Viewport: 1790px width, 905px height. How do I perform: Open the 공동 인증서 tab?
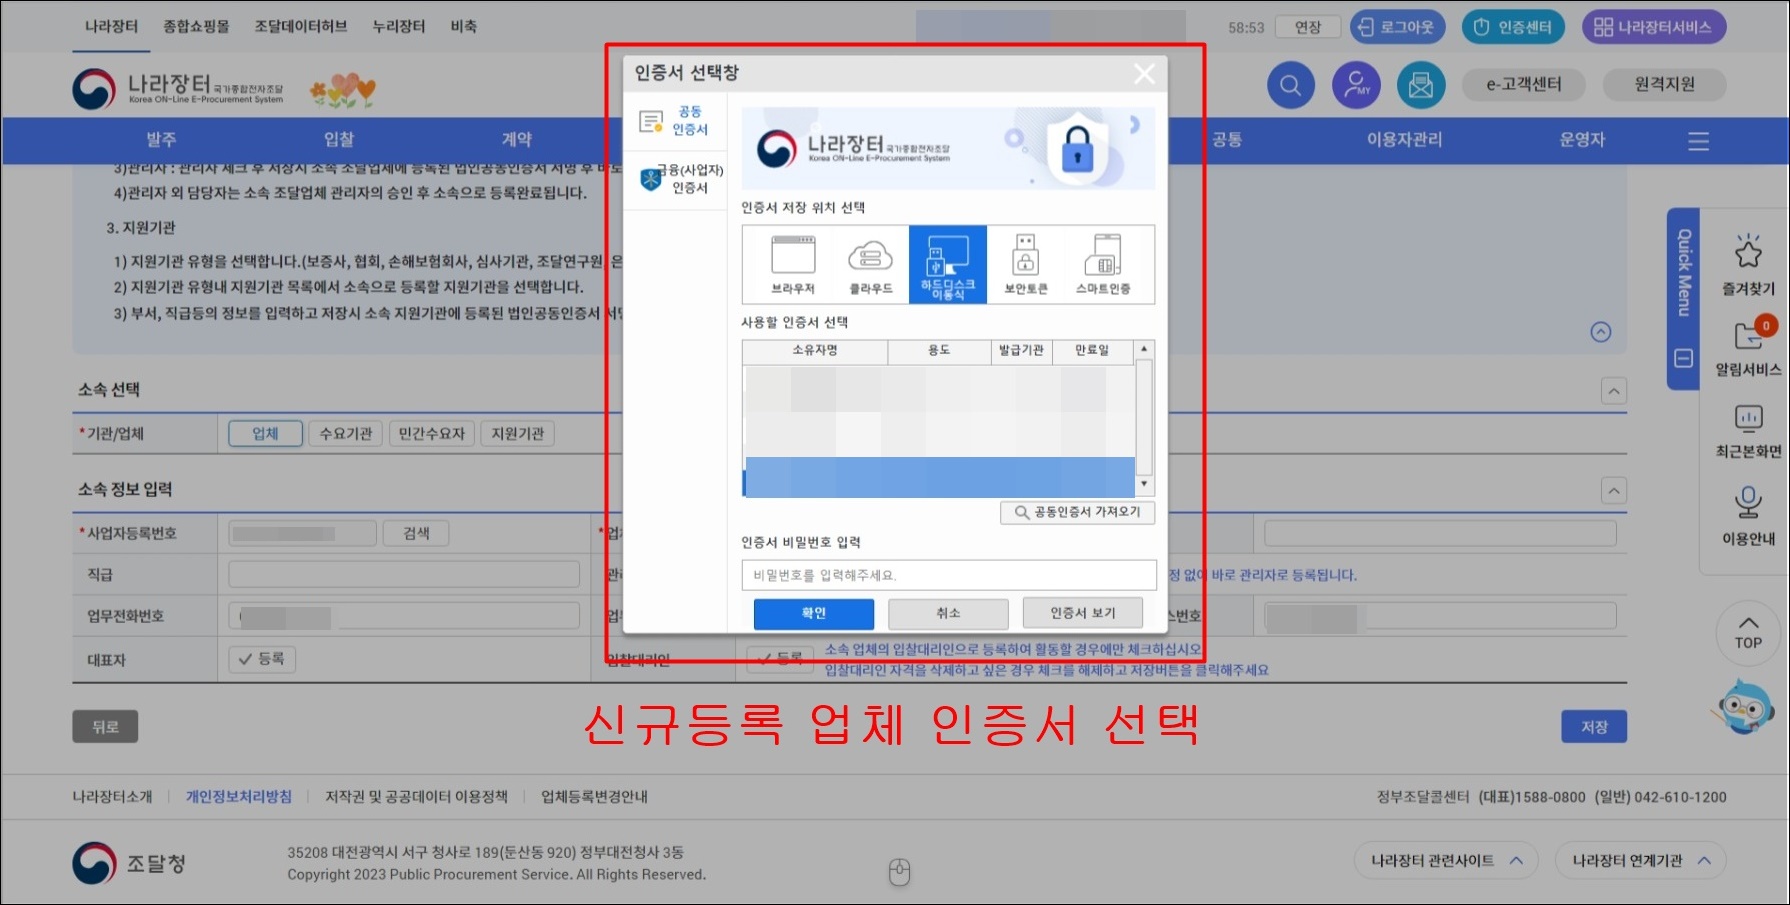tap(675, 121)
